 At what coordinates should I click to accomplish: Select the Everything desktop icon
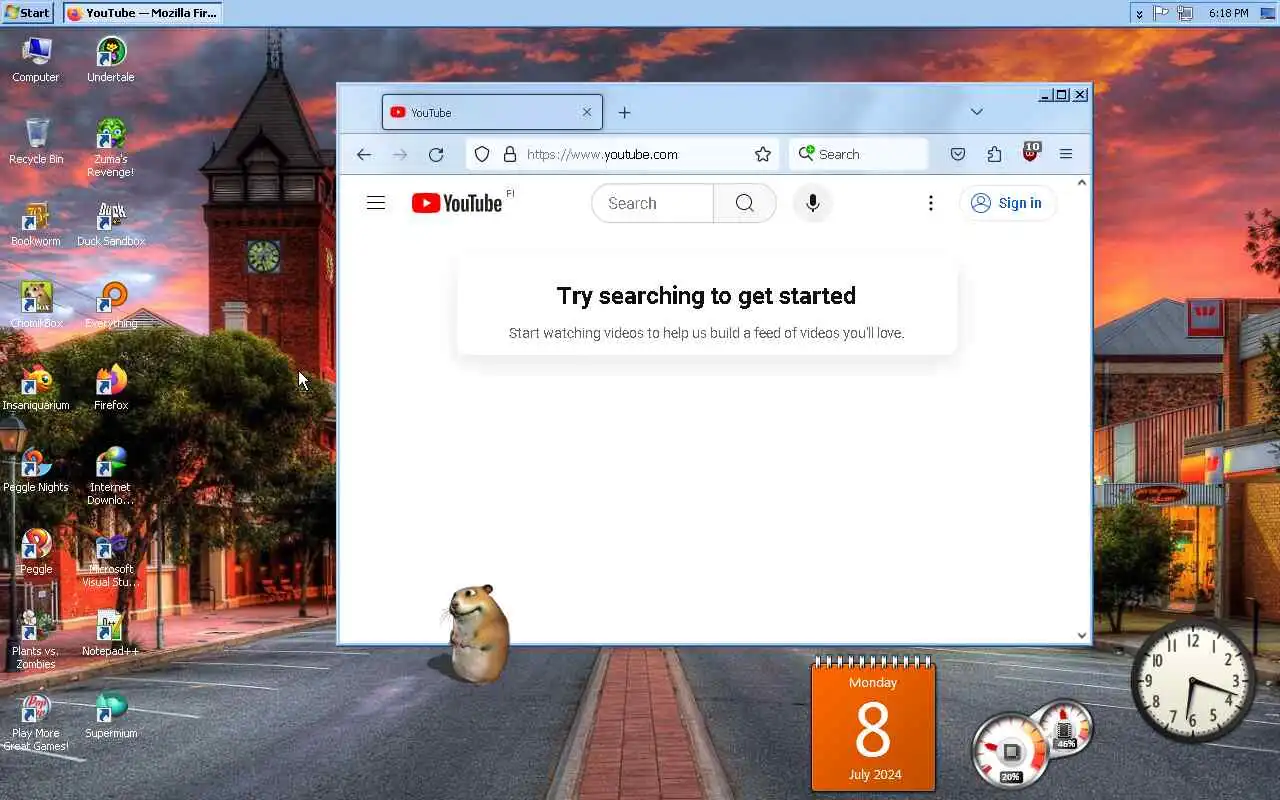pyautogui.click(x=111, y=306)
